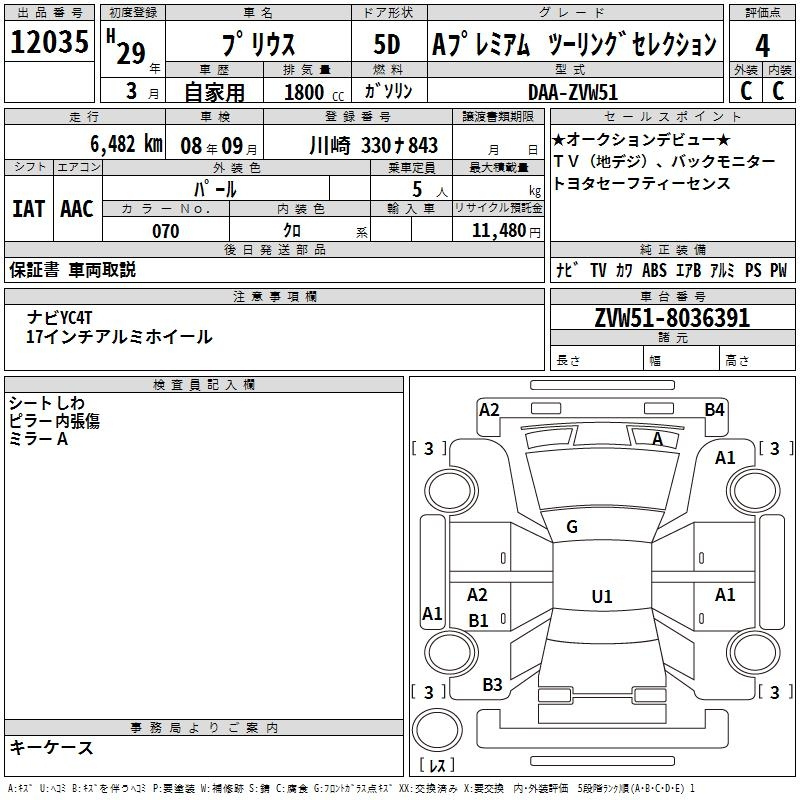Image resolution: width=800 pixels, height=800 pixels.
Task: Click the shift type IAT
Action: coord(29,209)
